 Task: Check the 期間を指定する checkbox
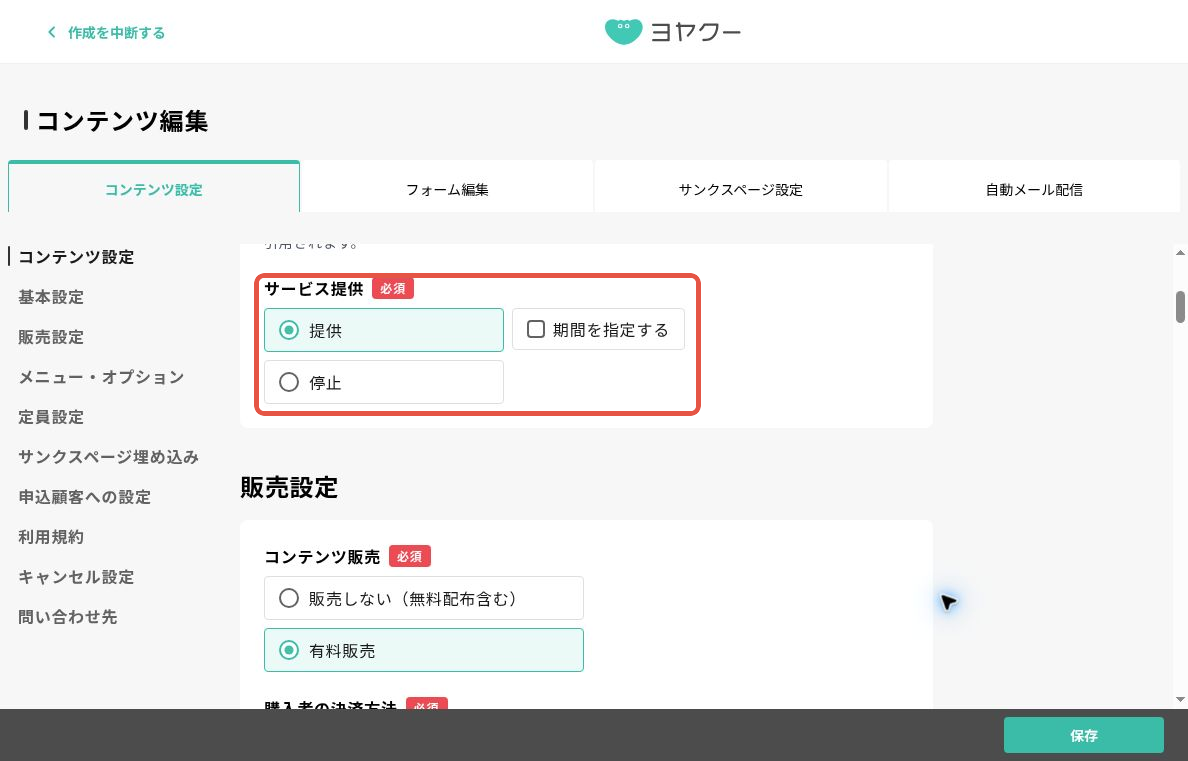pyautogui.click(x=536, y=329)
